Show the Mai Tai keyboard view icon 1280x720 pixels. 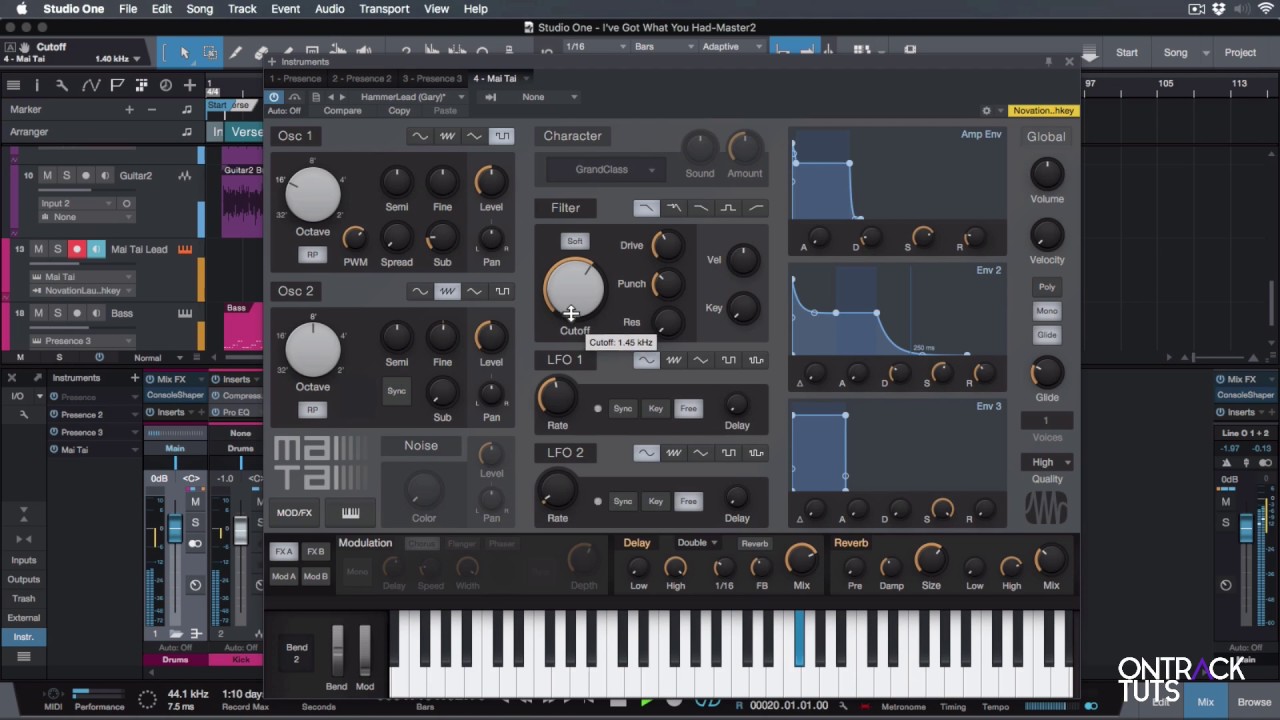[x=350, y=513]
